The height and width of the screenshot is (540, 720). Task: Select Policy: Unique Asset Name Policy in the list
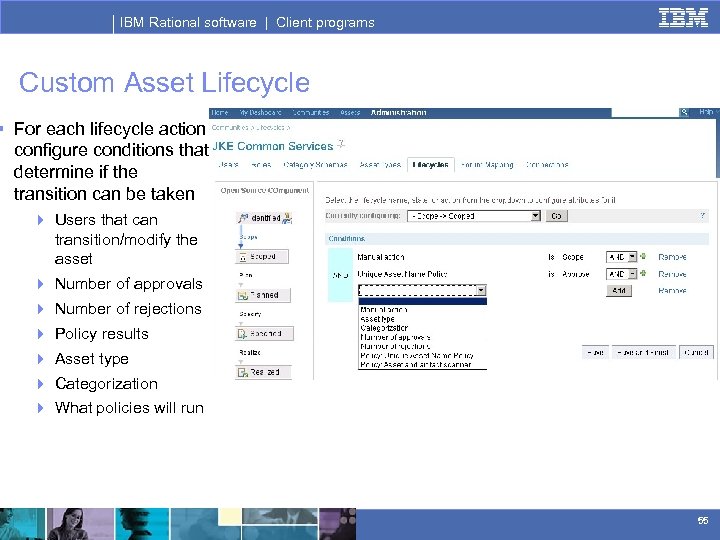(x=422, y=356)
